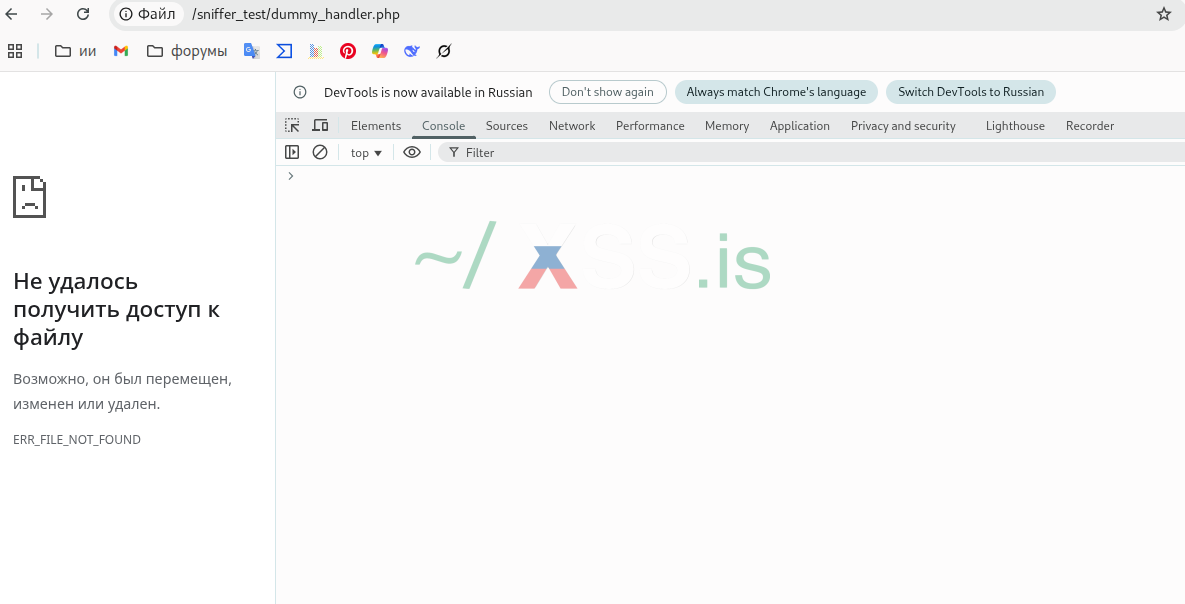Click the DevTools info icon in the notification bar
The width and height of the screenshot is (1185, 604).
point(300,92)
